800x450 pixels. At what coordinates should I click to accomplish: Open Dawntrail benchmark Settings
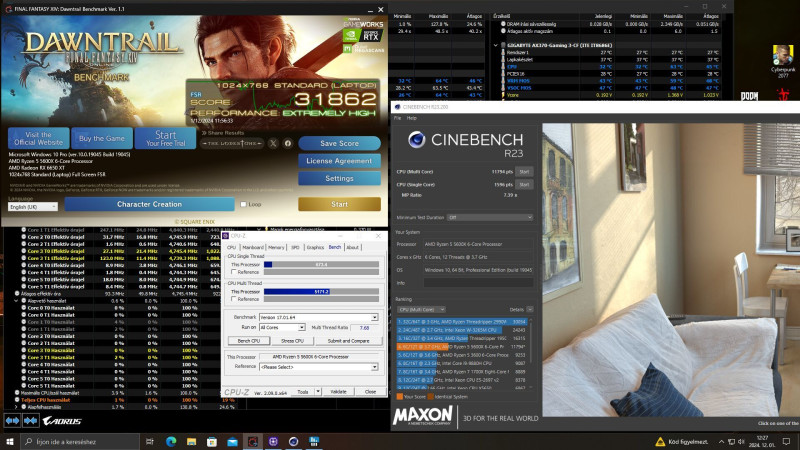pyautogui.click(x=339, y=178)
